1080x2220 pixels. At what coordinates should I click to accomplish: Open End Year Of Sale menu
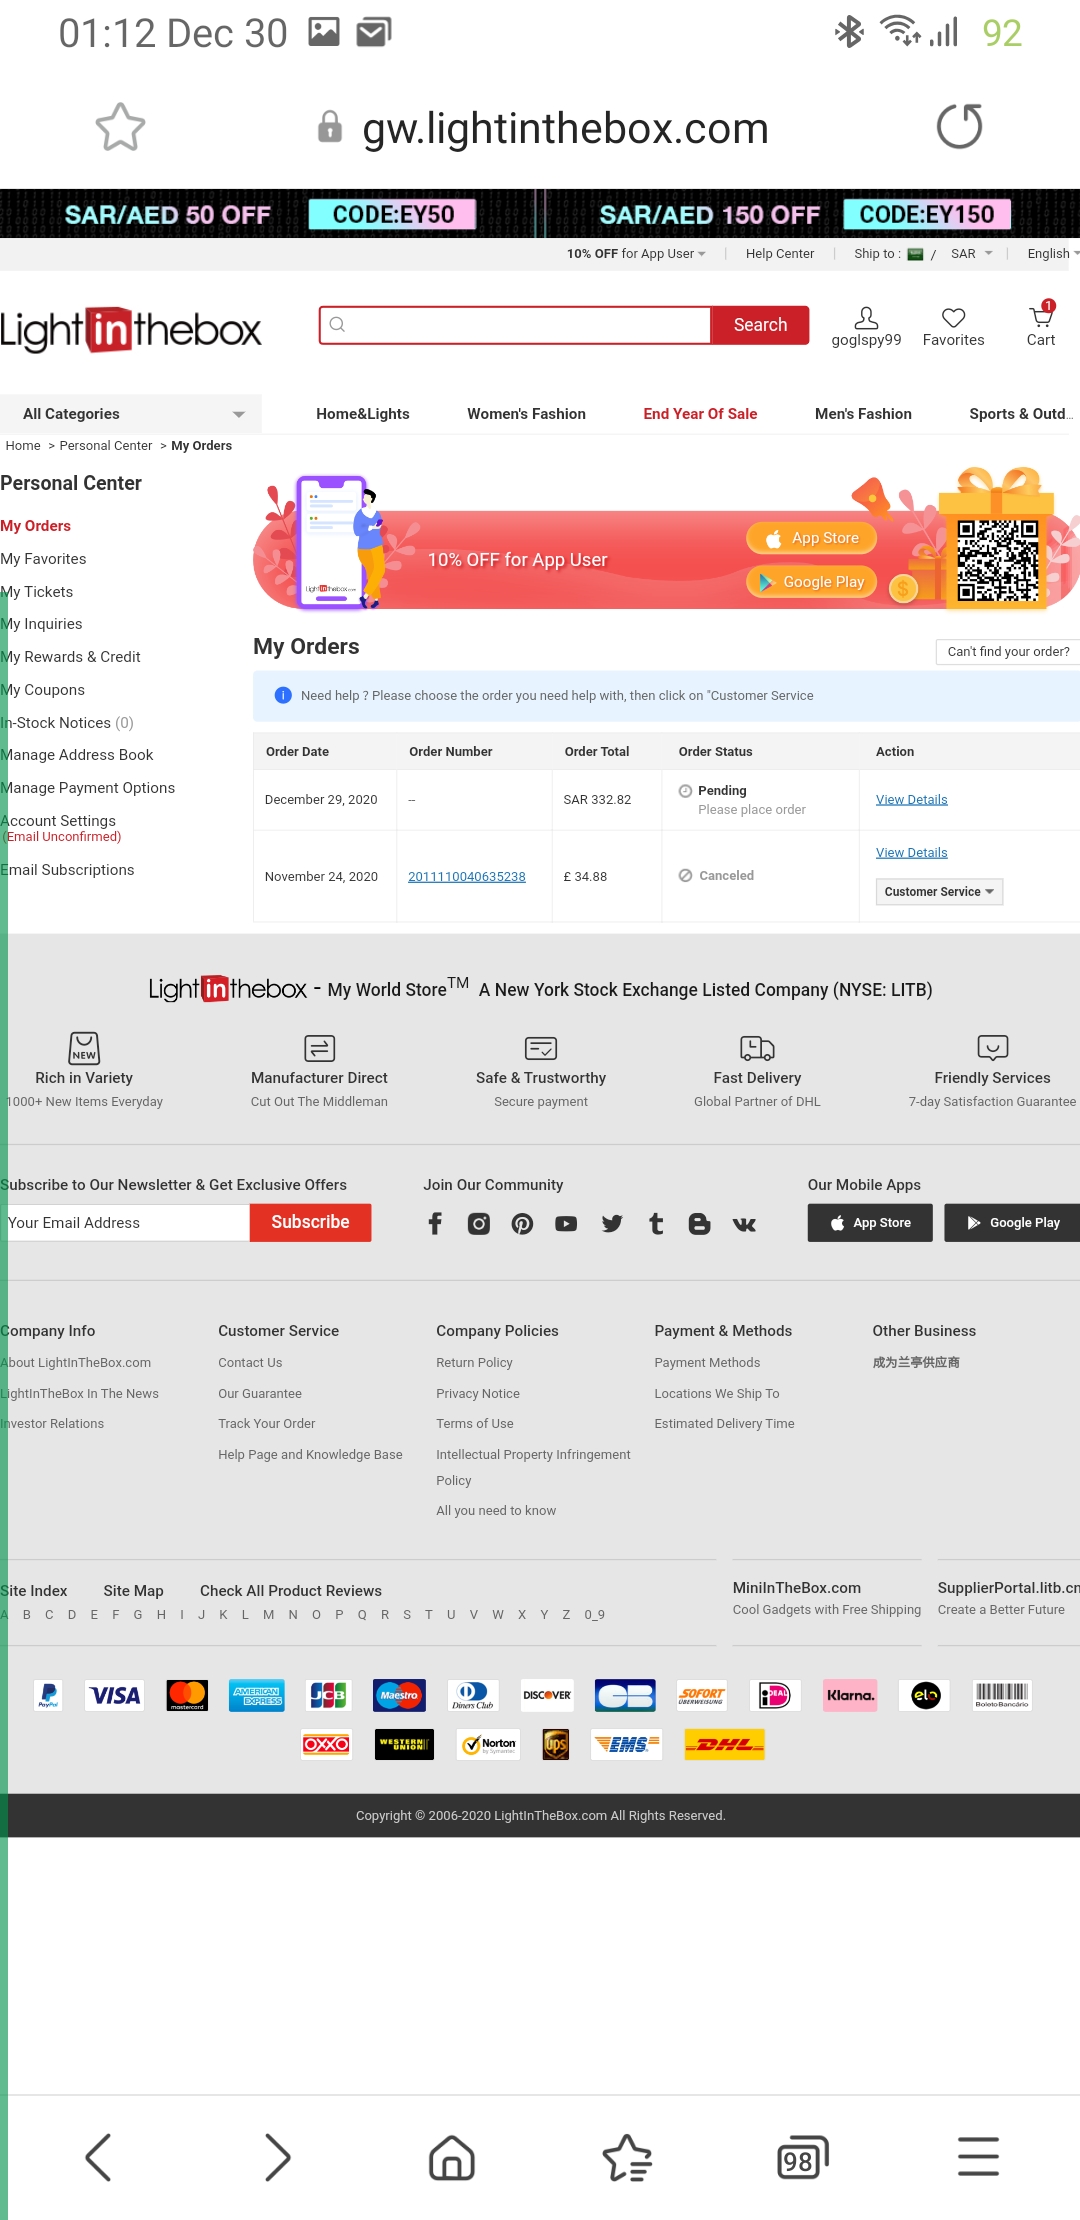pos(700,414)
